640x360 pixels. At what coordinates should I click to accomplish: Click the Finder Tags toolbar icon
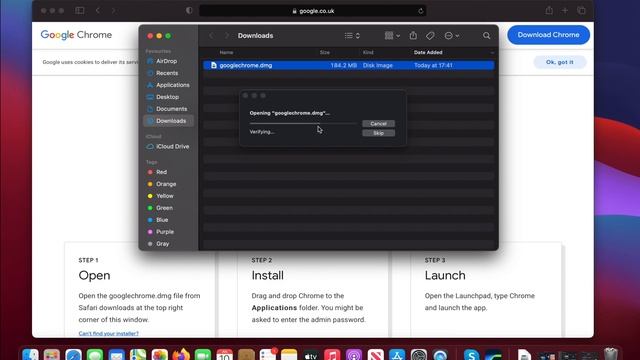click(x=430, y=36)
